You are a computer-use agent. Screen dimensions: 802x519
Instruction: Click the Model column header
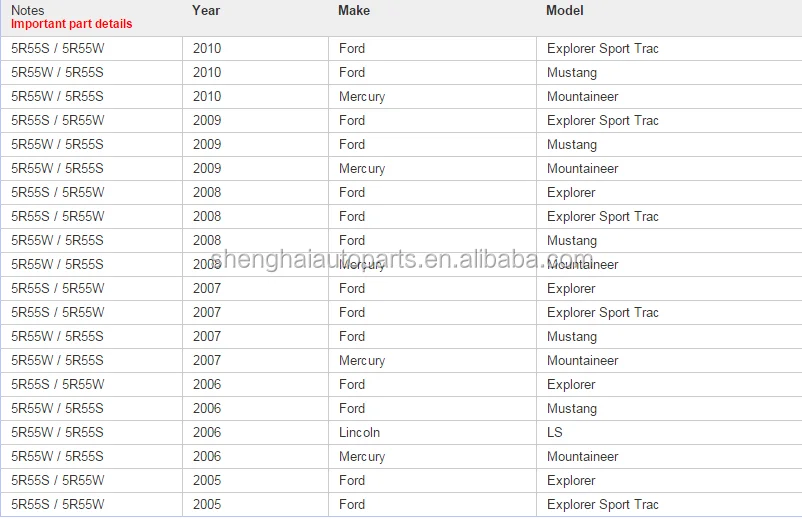pos(565,10)
